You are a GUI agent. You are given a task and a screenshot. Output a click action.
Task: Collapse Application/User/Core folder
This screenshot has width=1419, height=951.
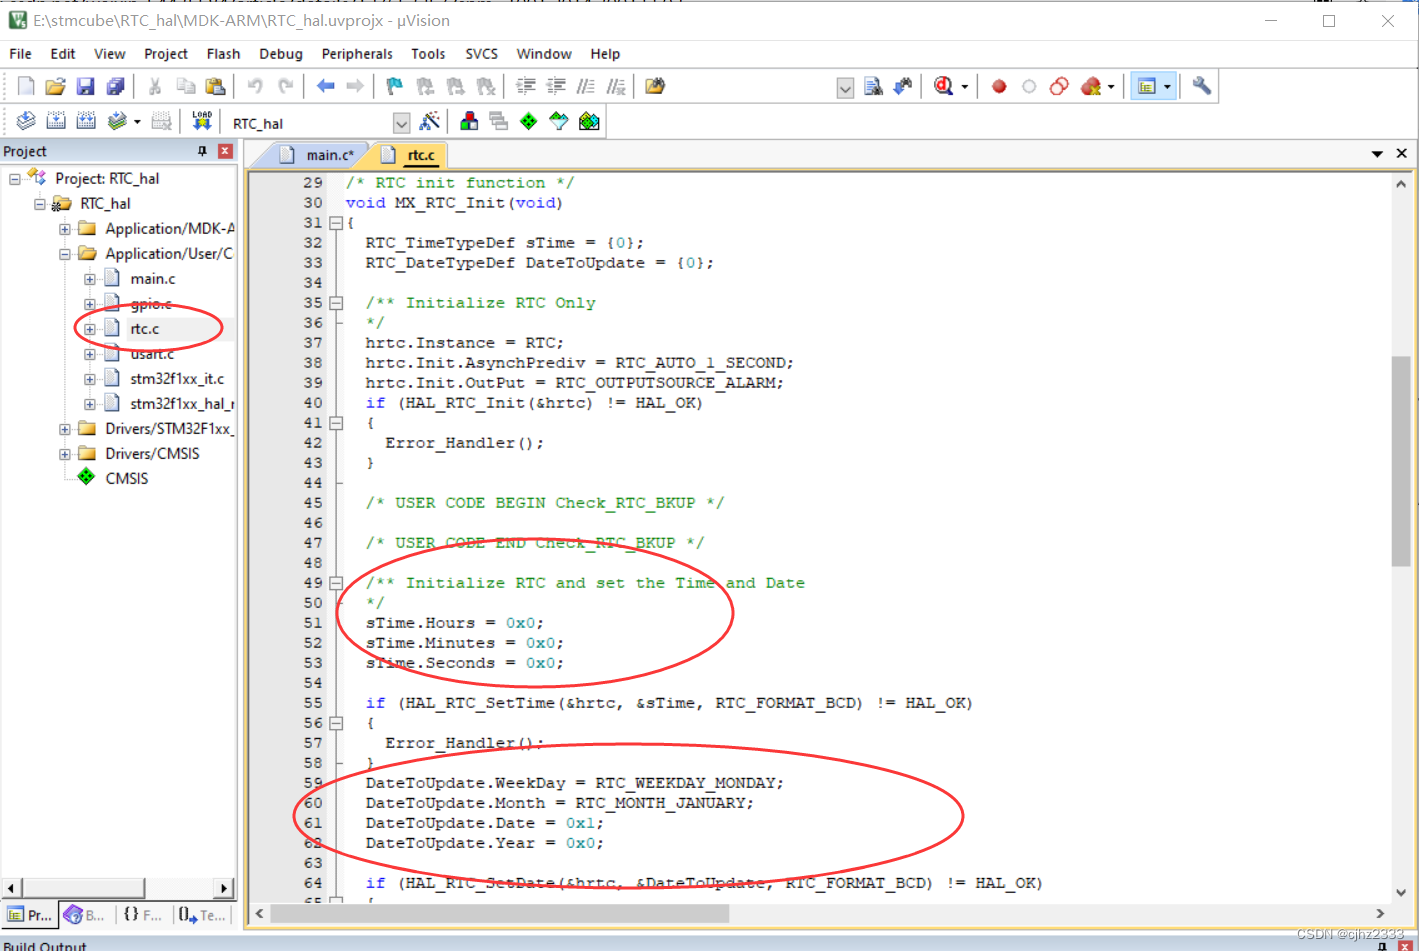(65, 254)
